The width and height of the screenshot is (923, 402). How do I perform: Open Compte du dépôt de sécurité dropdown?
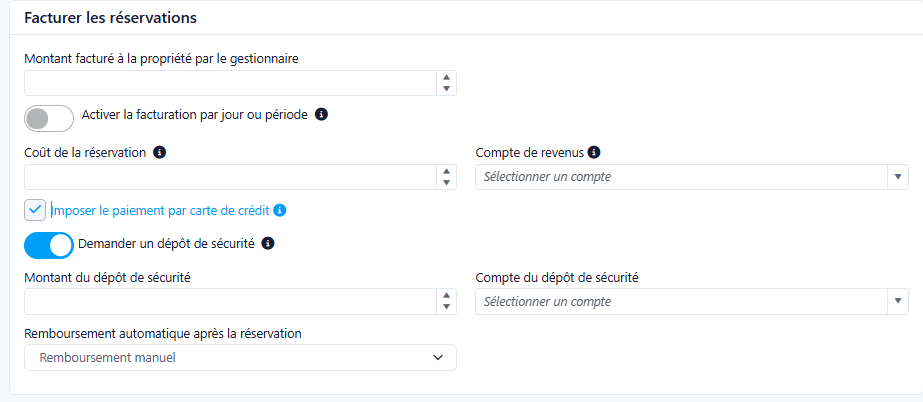[690, 301]
